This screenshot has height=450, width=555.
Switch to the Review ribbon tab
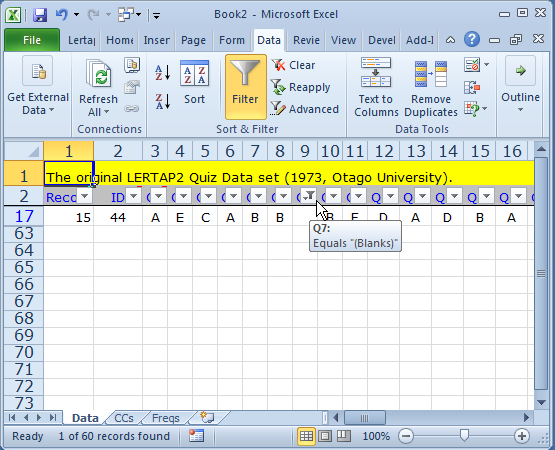pos(306,40)
